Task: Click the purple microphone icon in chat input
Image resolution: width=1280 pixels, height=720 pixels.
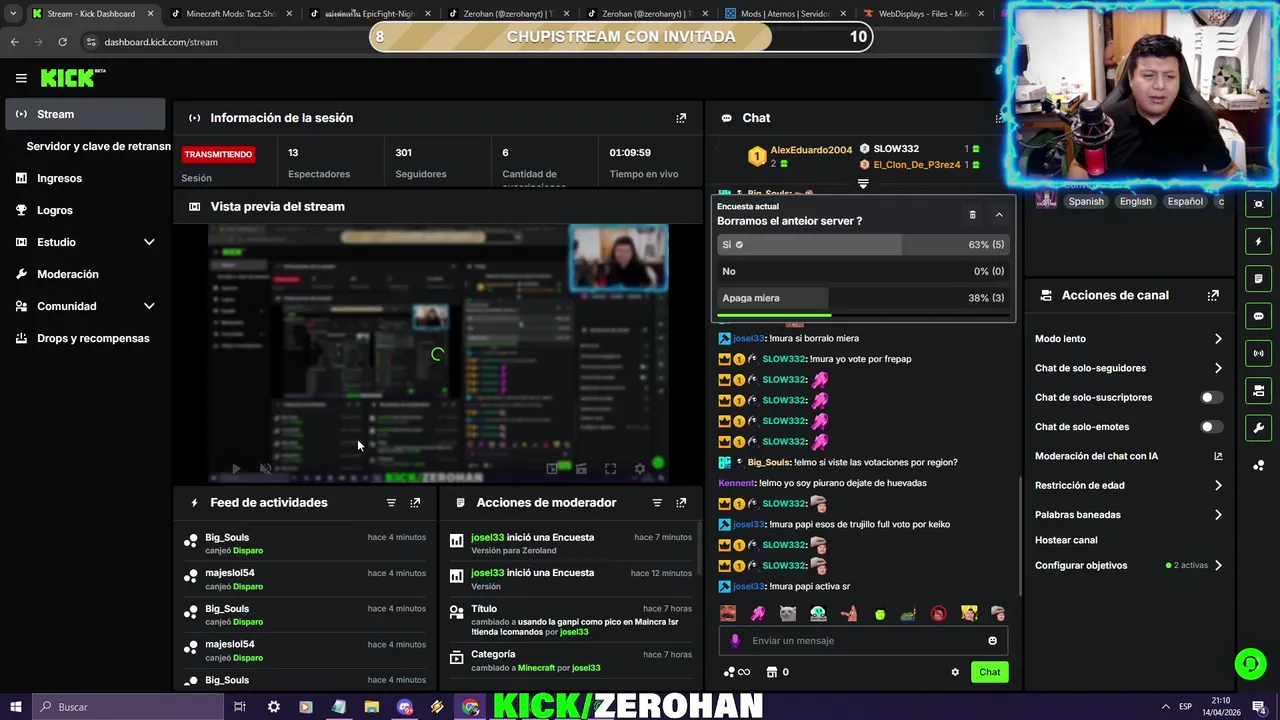Action: 735,641
